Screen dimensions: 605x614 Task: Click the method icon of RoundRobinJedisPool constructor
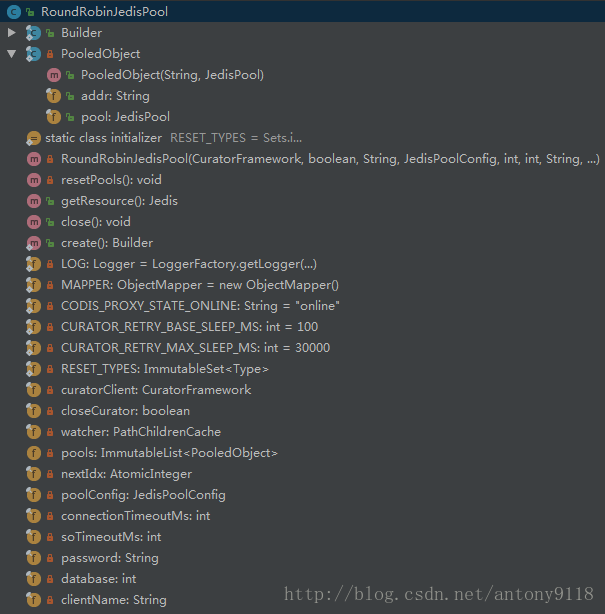tap(34, 159)
